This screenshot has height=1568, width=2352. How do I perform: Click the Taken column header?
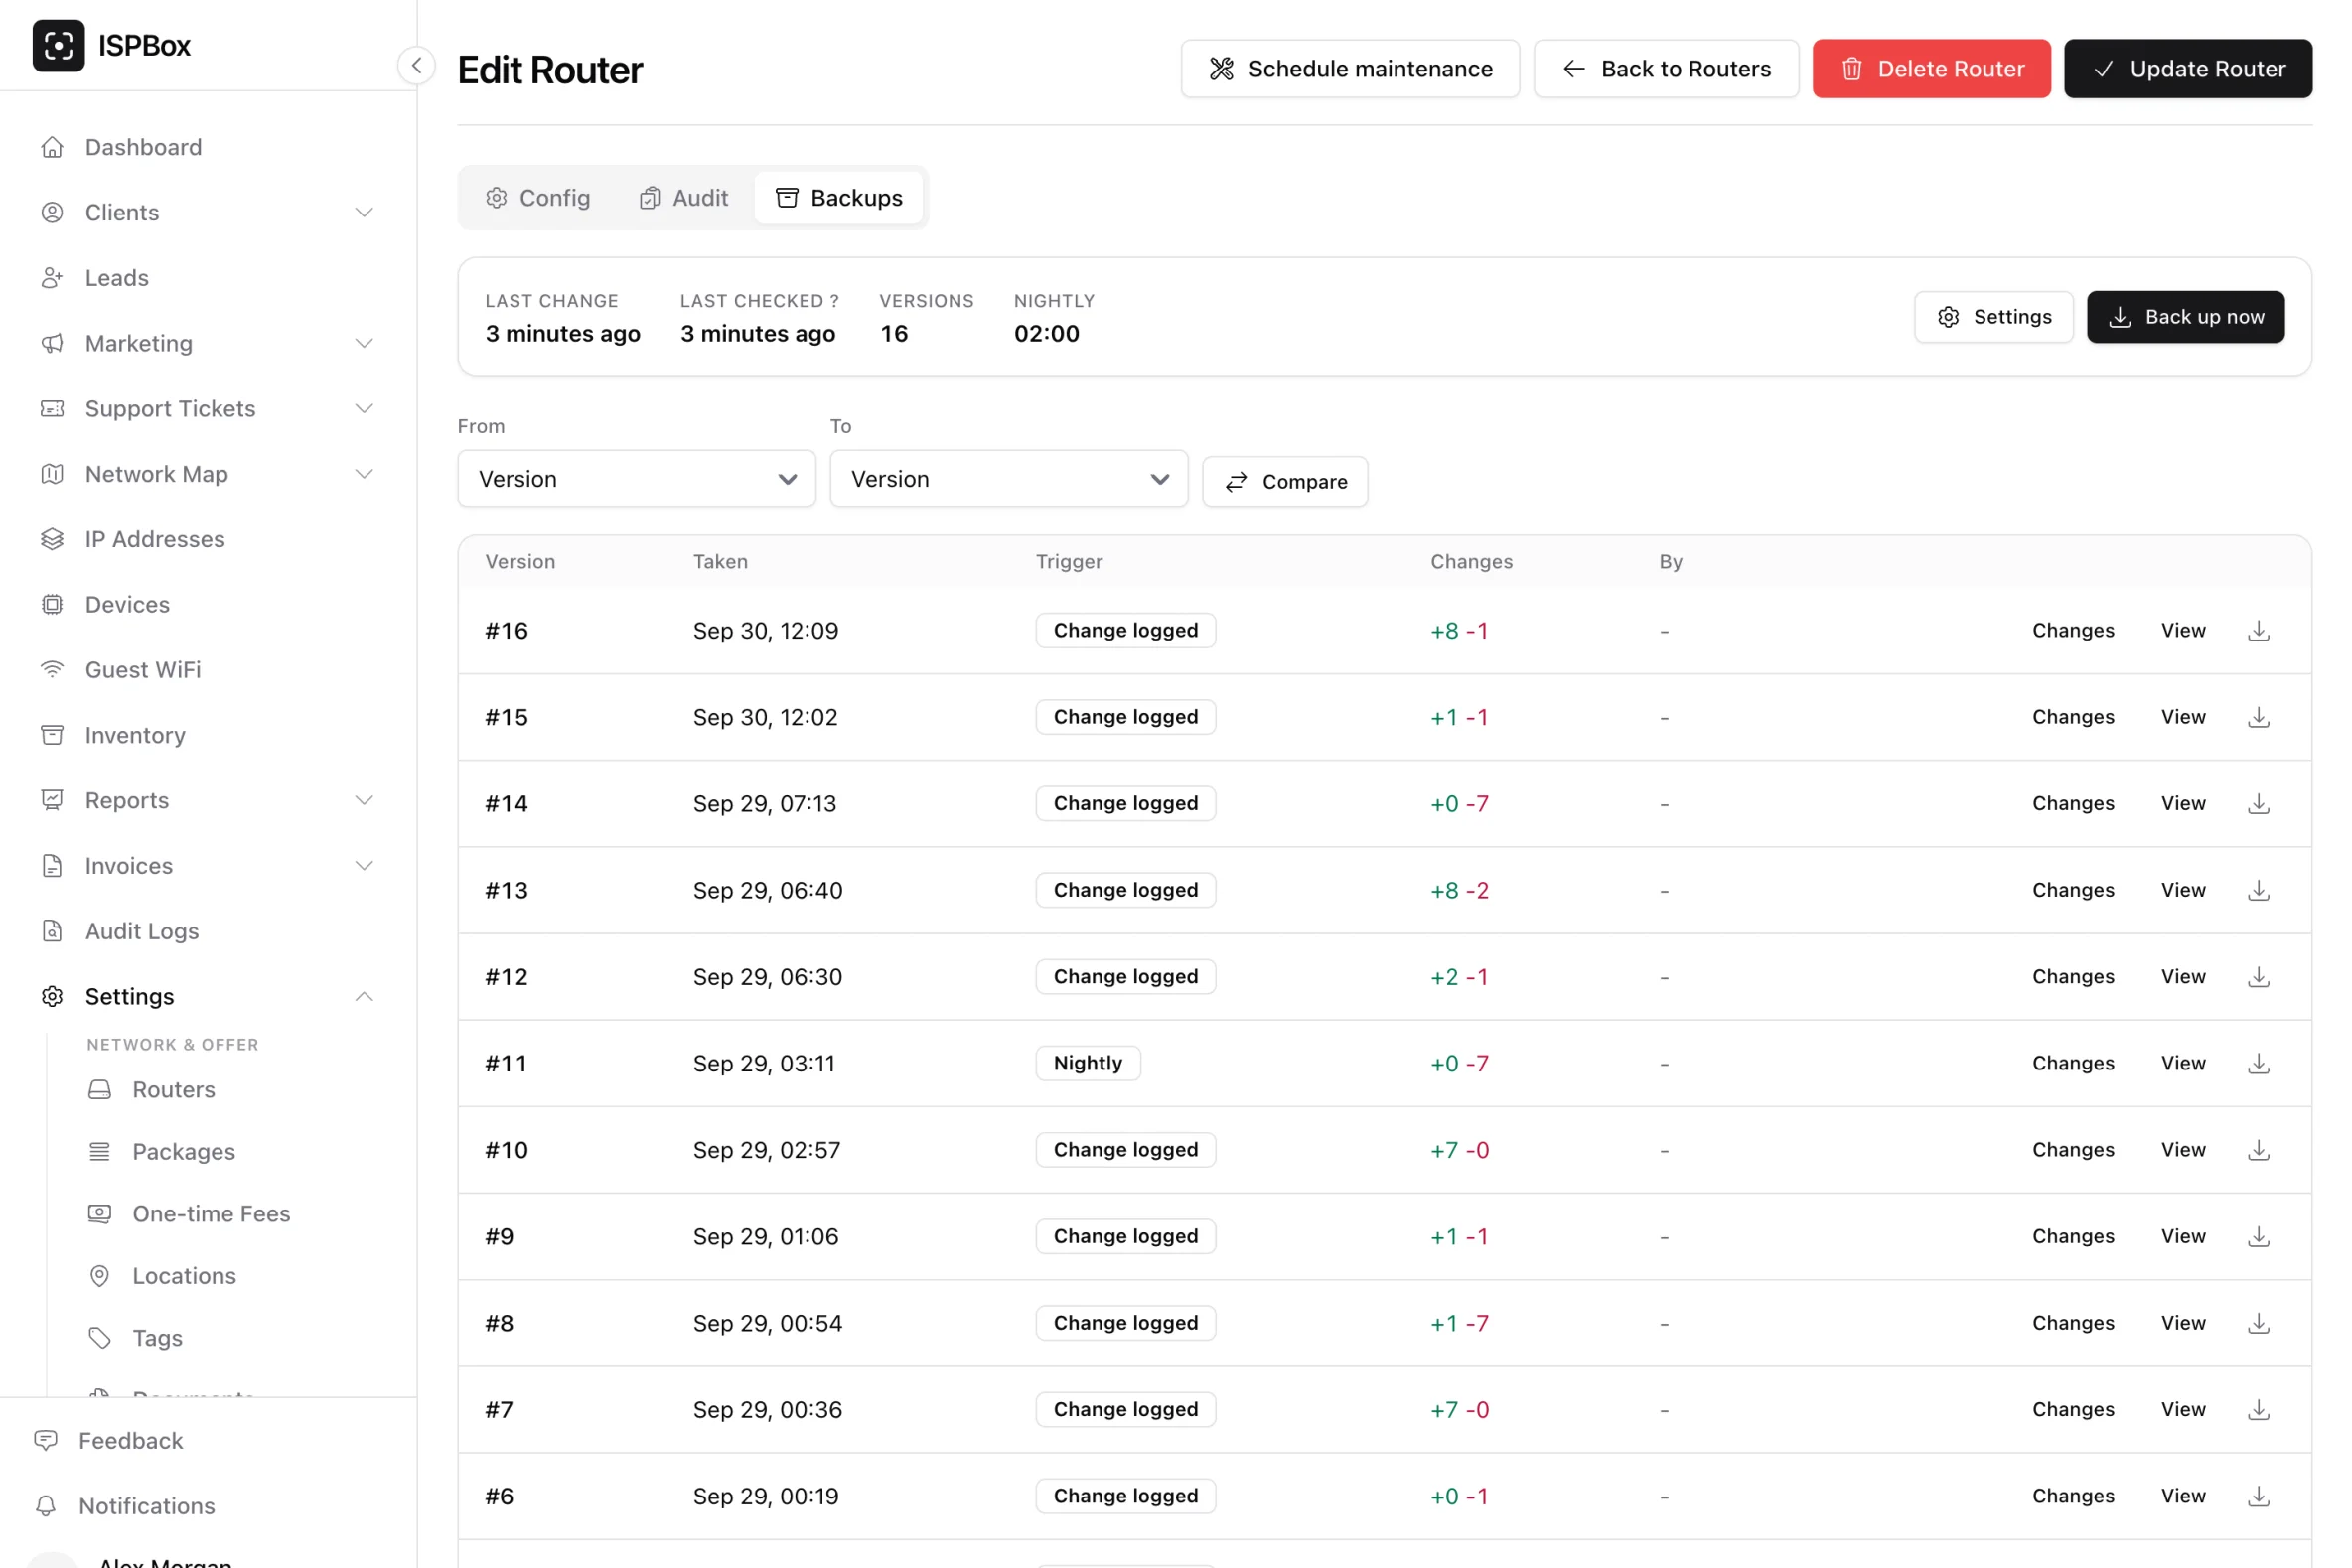[x=720, y=562]
